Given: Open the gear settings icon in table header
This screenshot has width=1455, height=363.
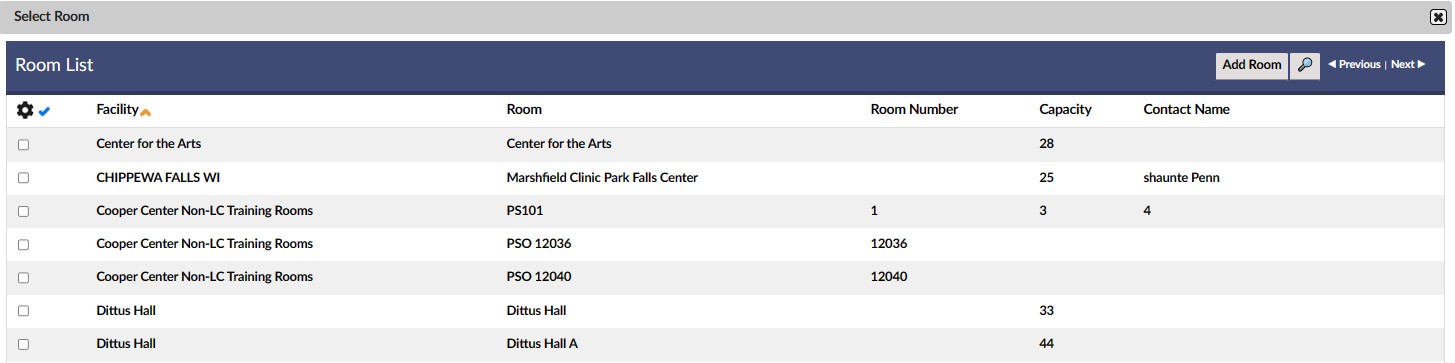Looking at the screenshot, I should 26,110.
